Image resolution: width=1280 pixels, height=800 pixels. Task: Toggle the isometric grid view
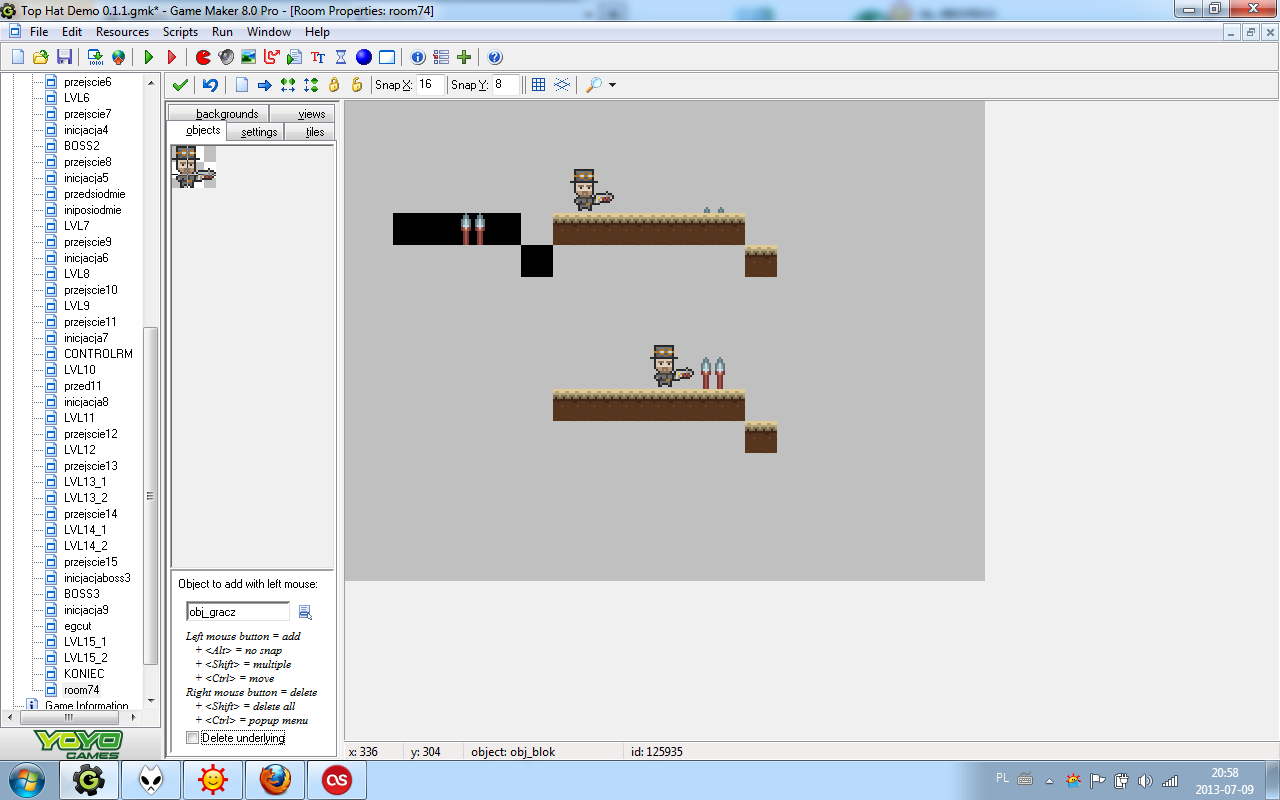point(562,85)
